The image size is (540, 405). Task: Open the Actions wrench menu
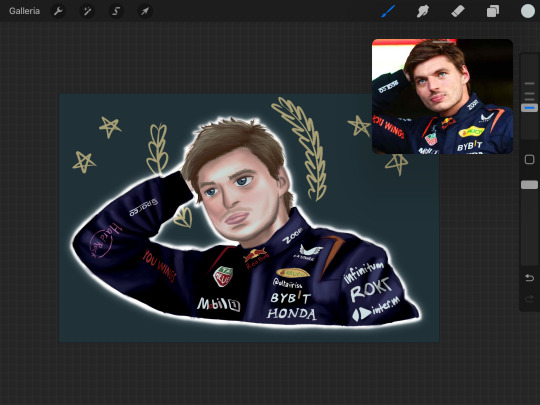click(58, 11)
